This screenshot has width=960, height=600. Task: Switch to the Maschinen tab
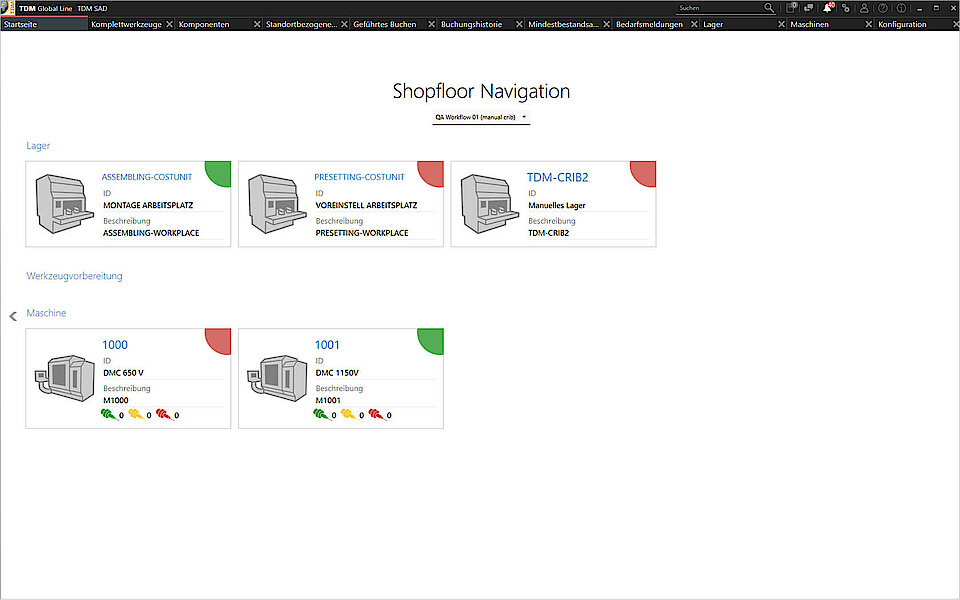[x=809, y=24]
